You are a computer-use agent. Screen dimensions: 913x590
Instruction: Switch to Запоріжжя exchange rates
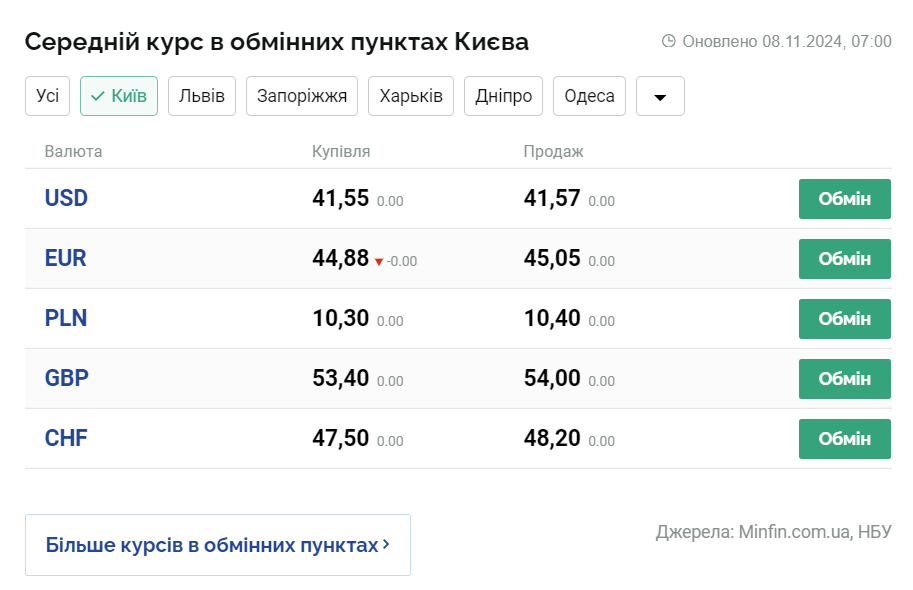tap(302, 96)
